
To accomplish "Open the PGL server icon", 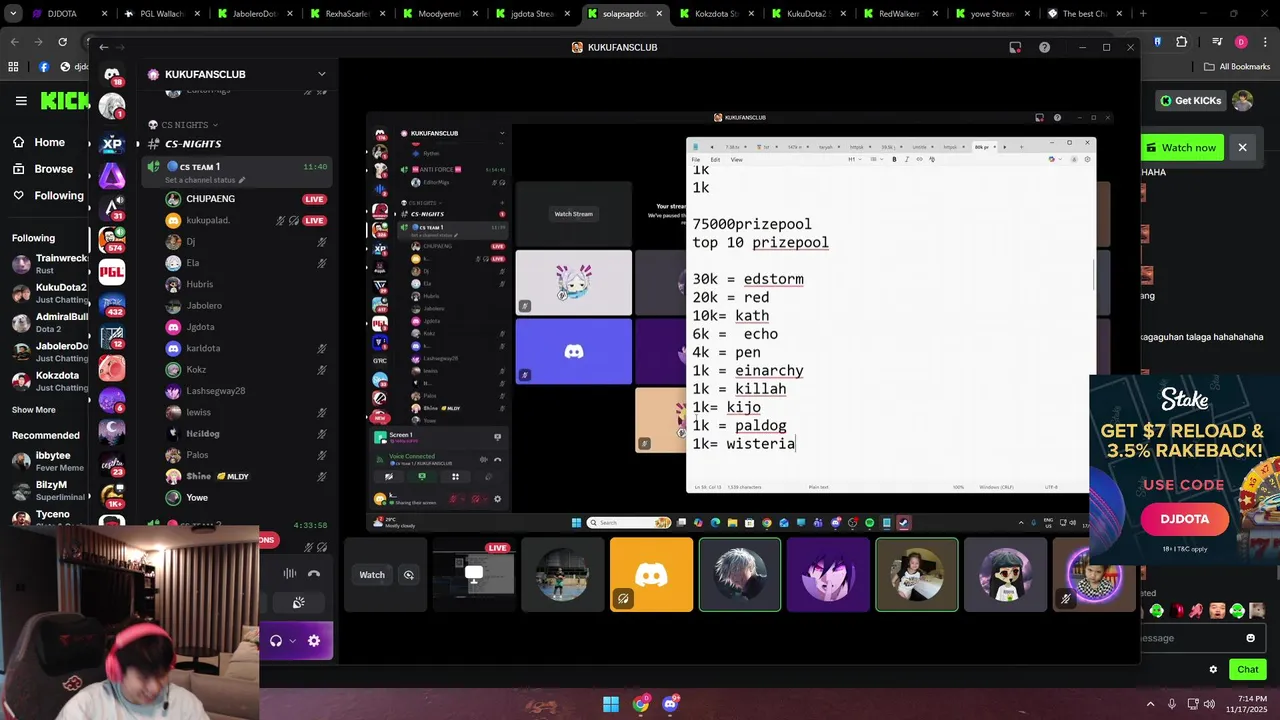I will pyautogui.click(x=112, y=272).
